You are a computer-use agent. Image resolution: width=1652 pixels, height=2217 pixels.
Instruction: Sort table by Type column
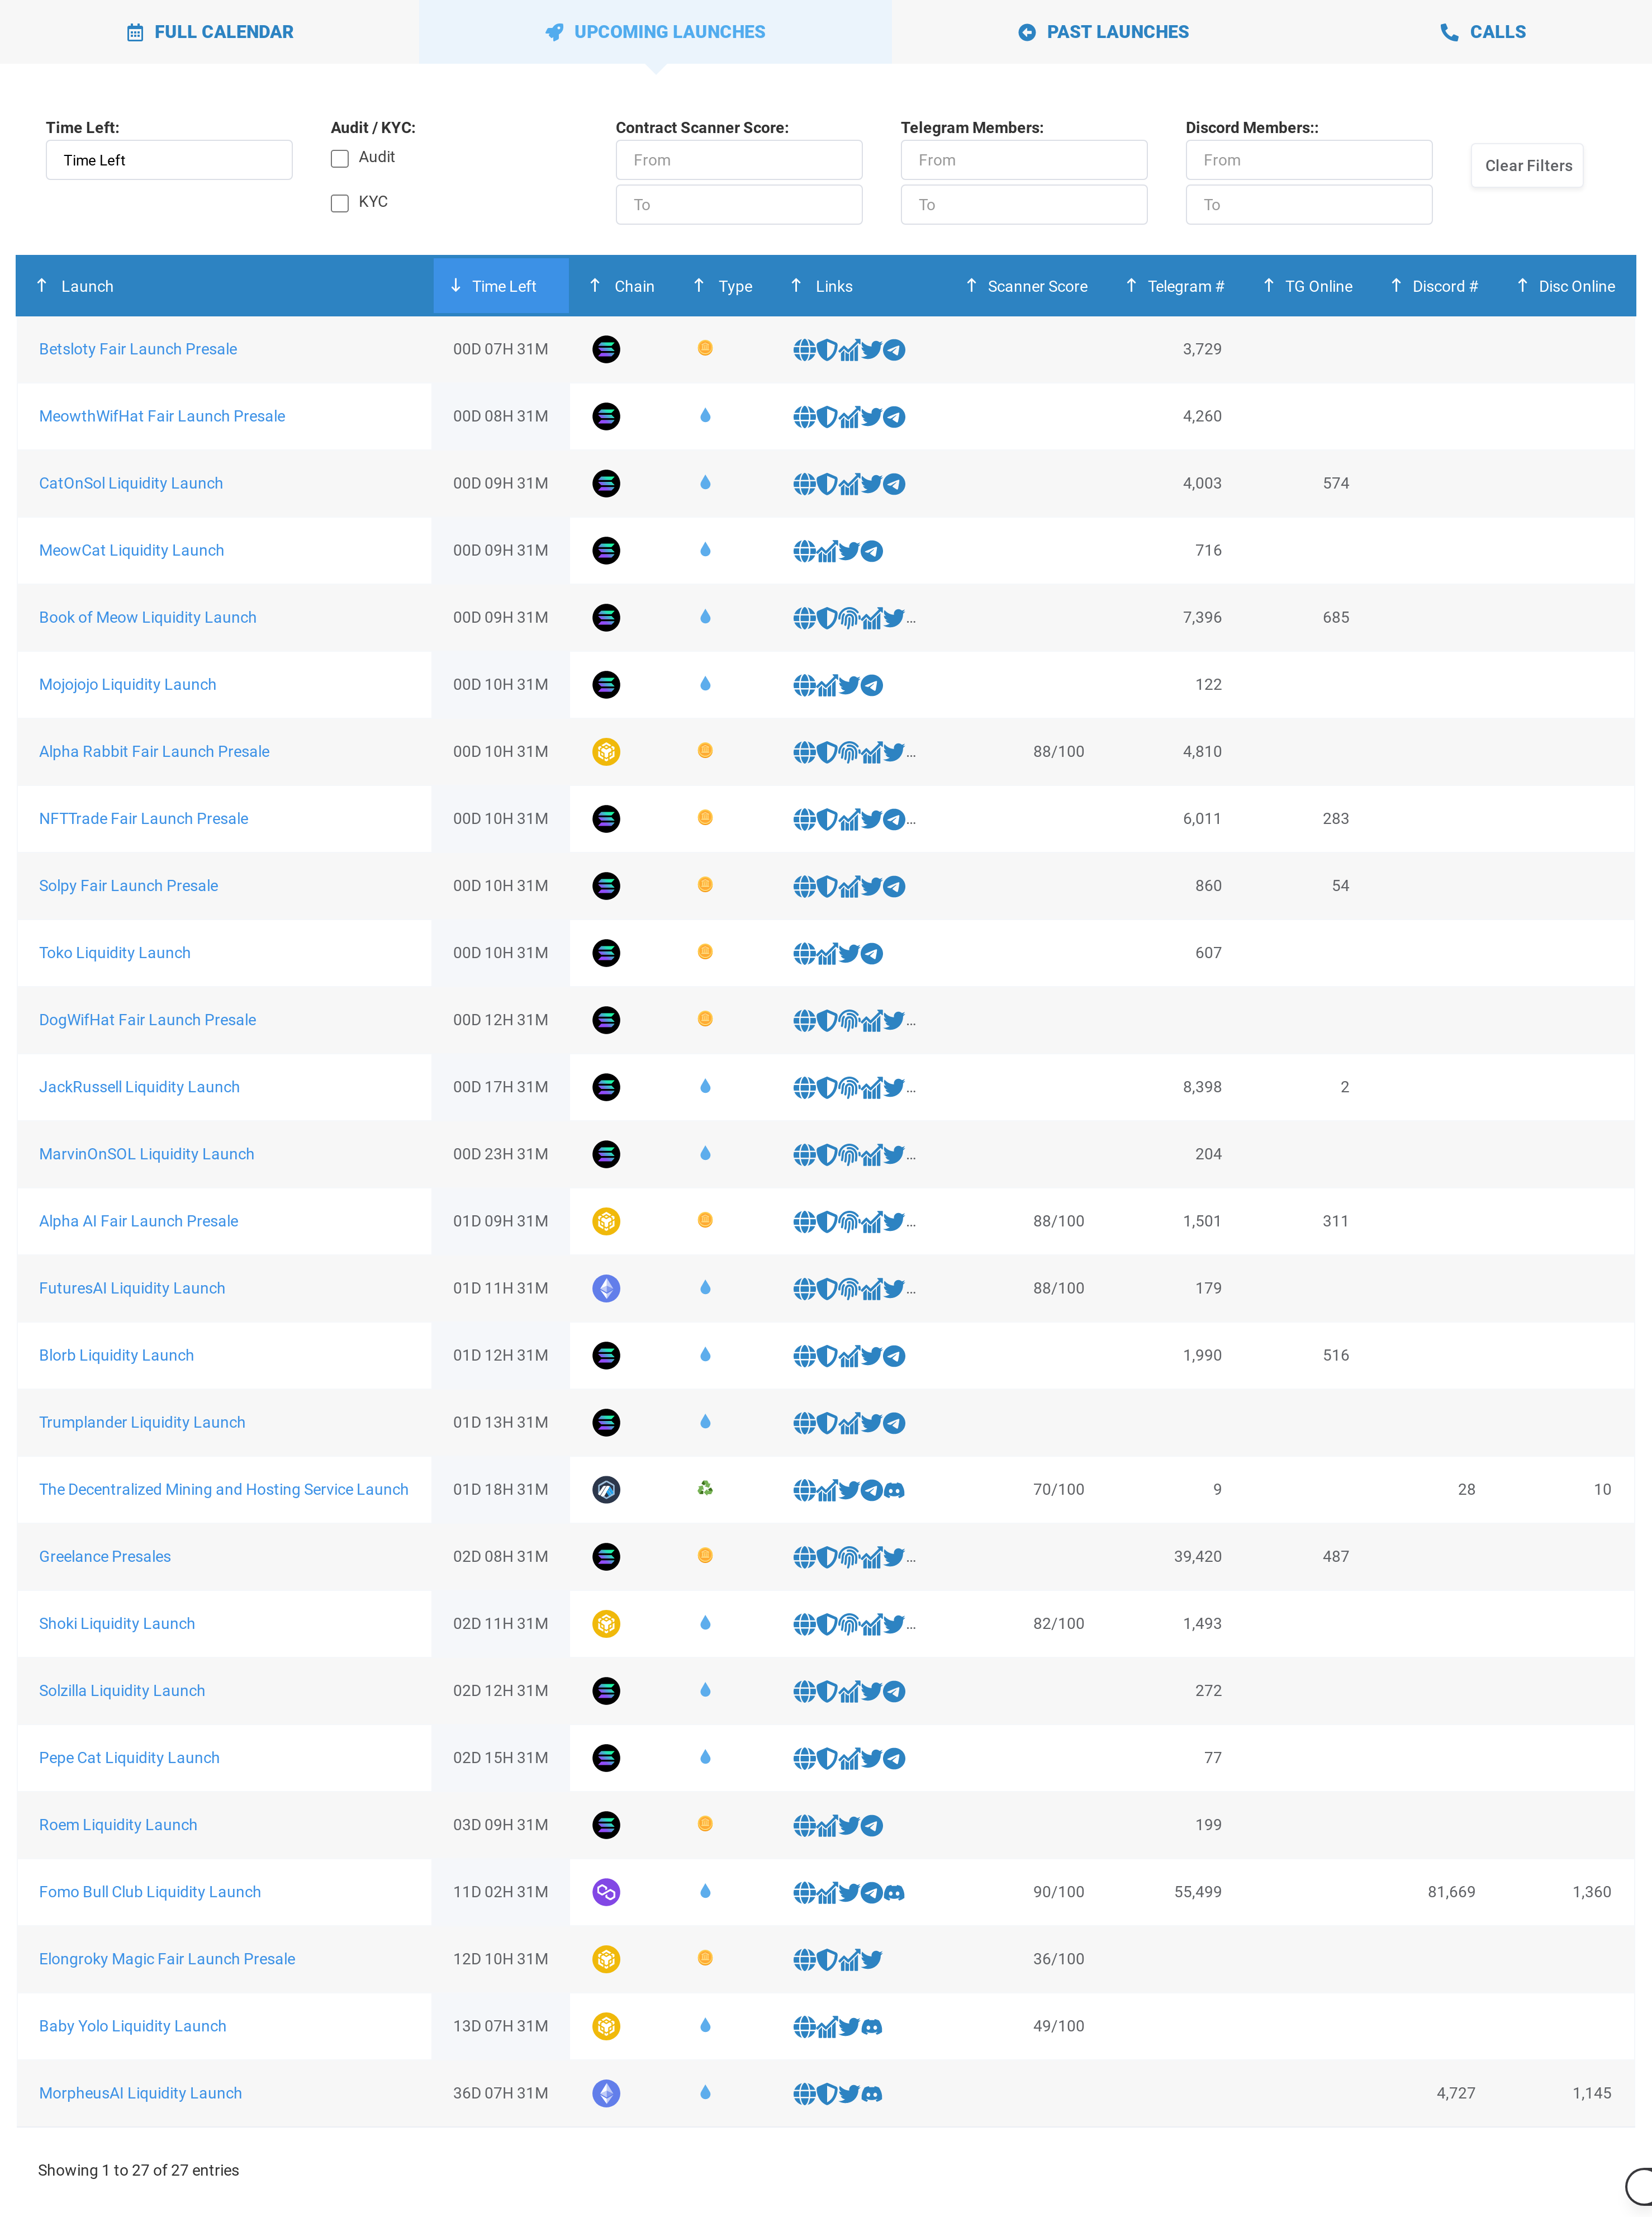coord(723,286)
